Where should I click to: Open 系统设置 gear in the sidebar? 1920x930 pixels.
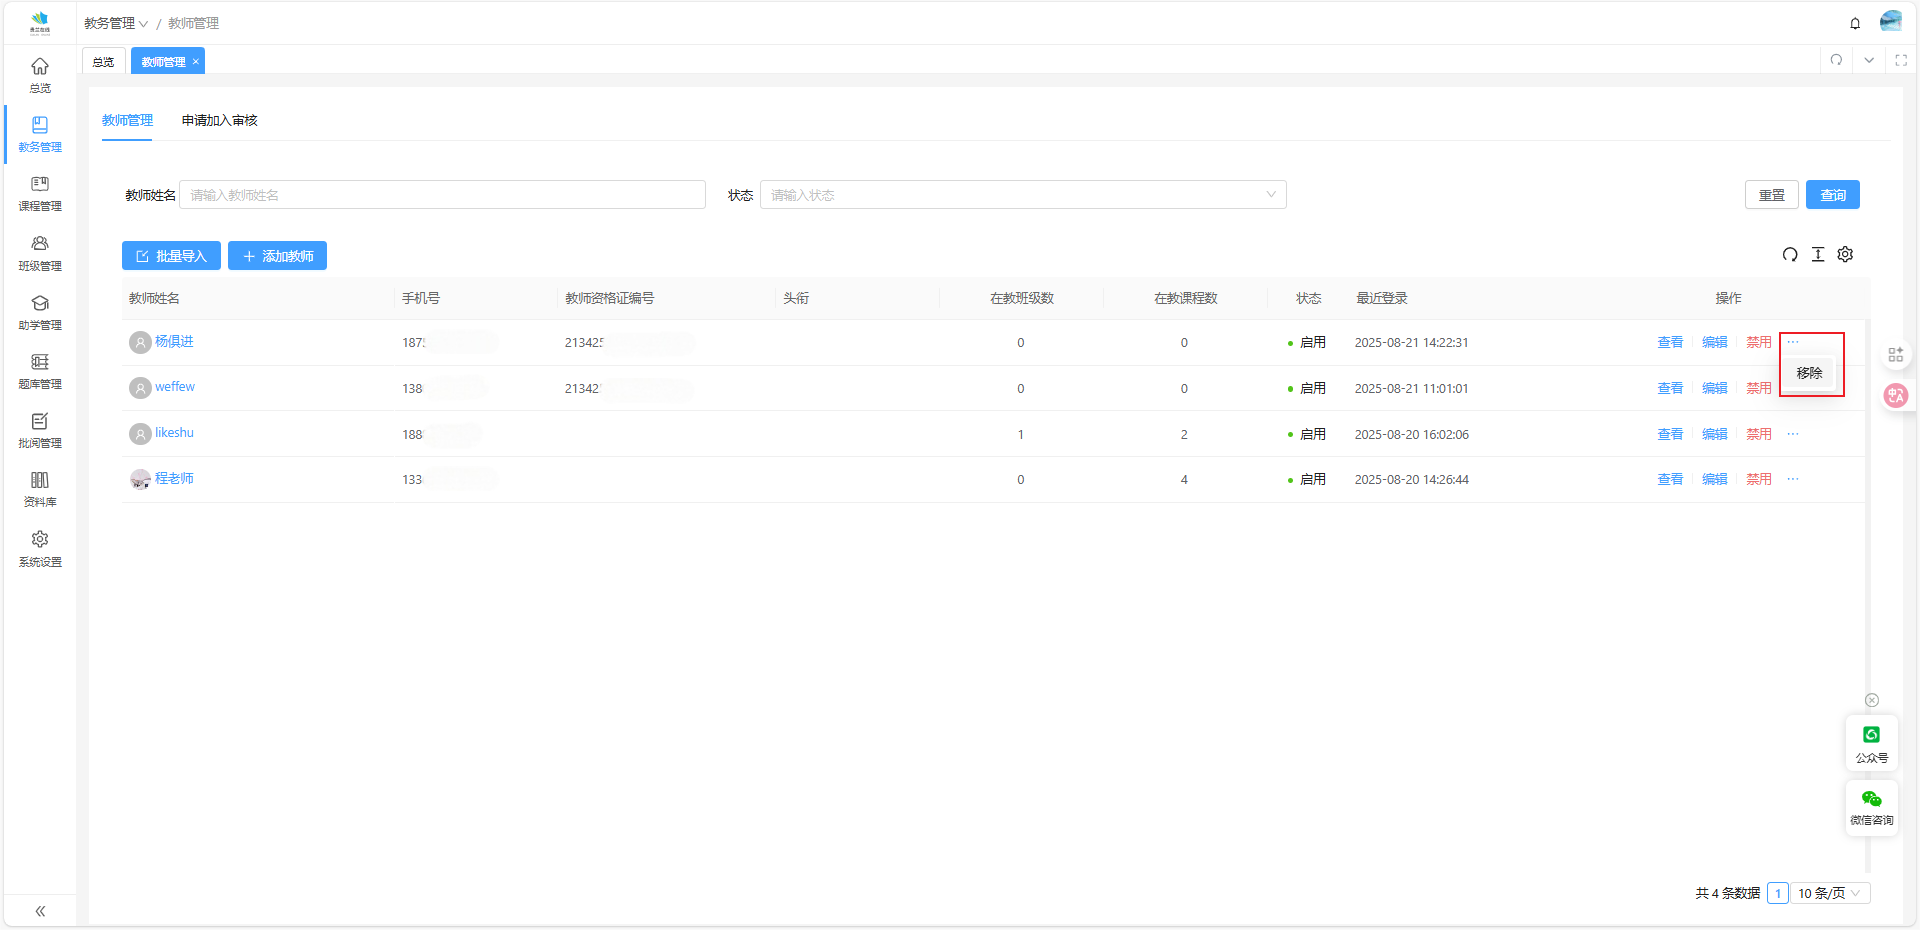tap(40, 548)
